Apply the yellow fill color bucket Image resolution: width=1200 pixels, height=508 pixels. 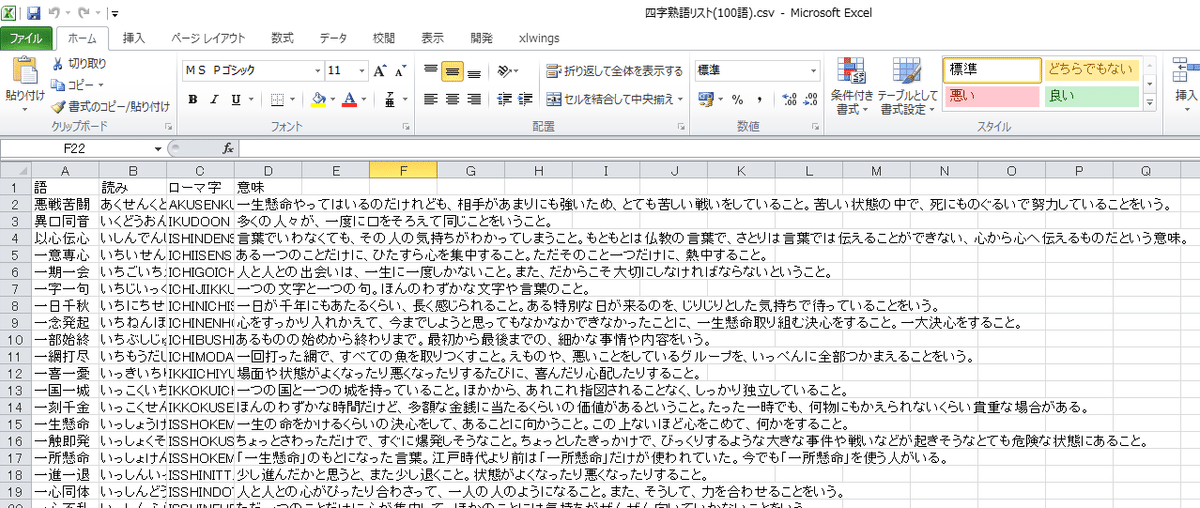tap(318, 99)
